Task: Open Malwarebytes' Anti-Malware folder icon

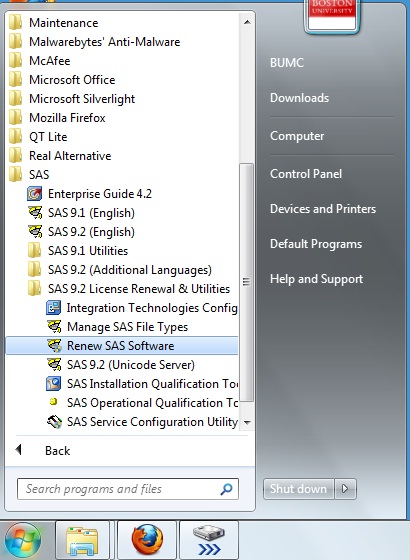Action: (x=15, y=42)
